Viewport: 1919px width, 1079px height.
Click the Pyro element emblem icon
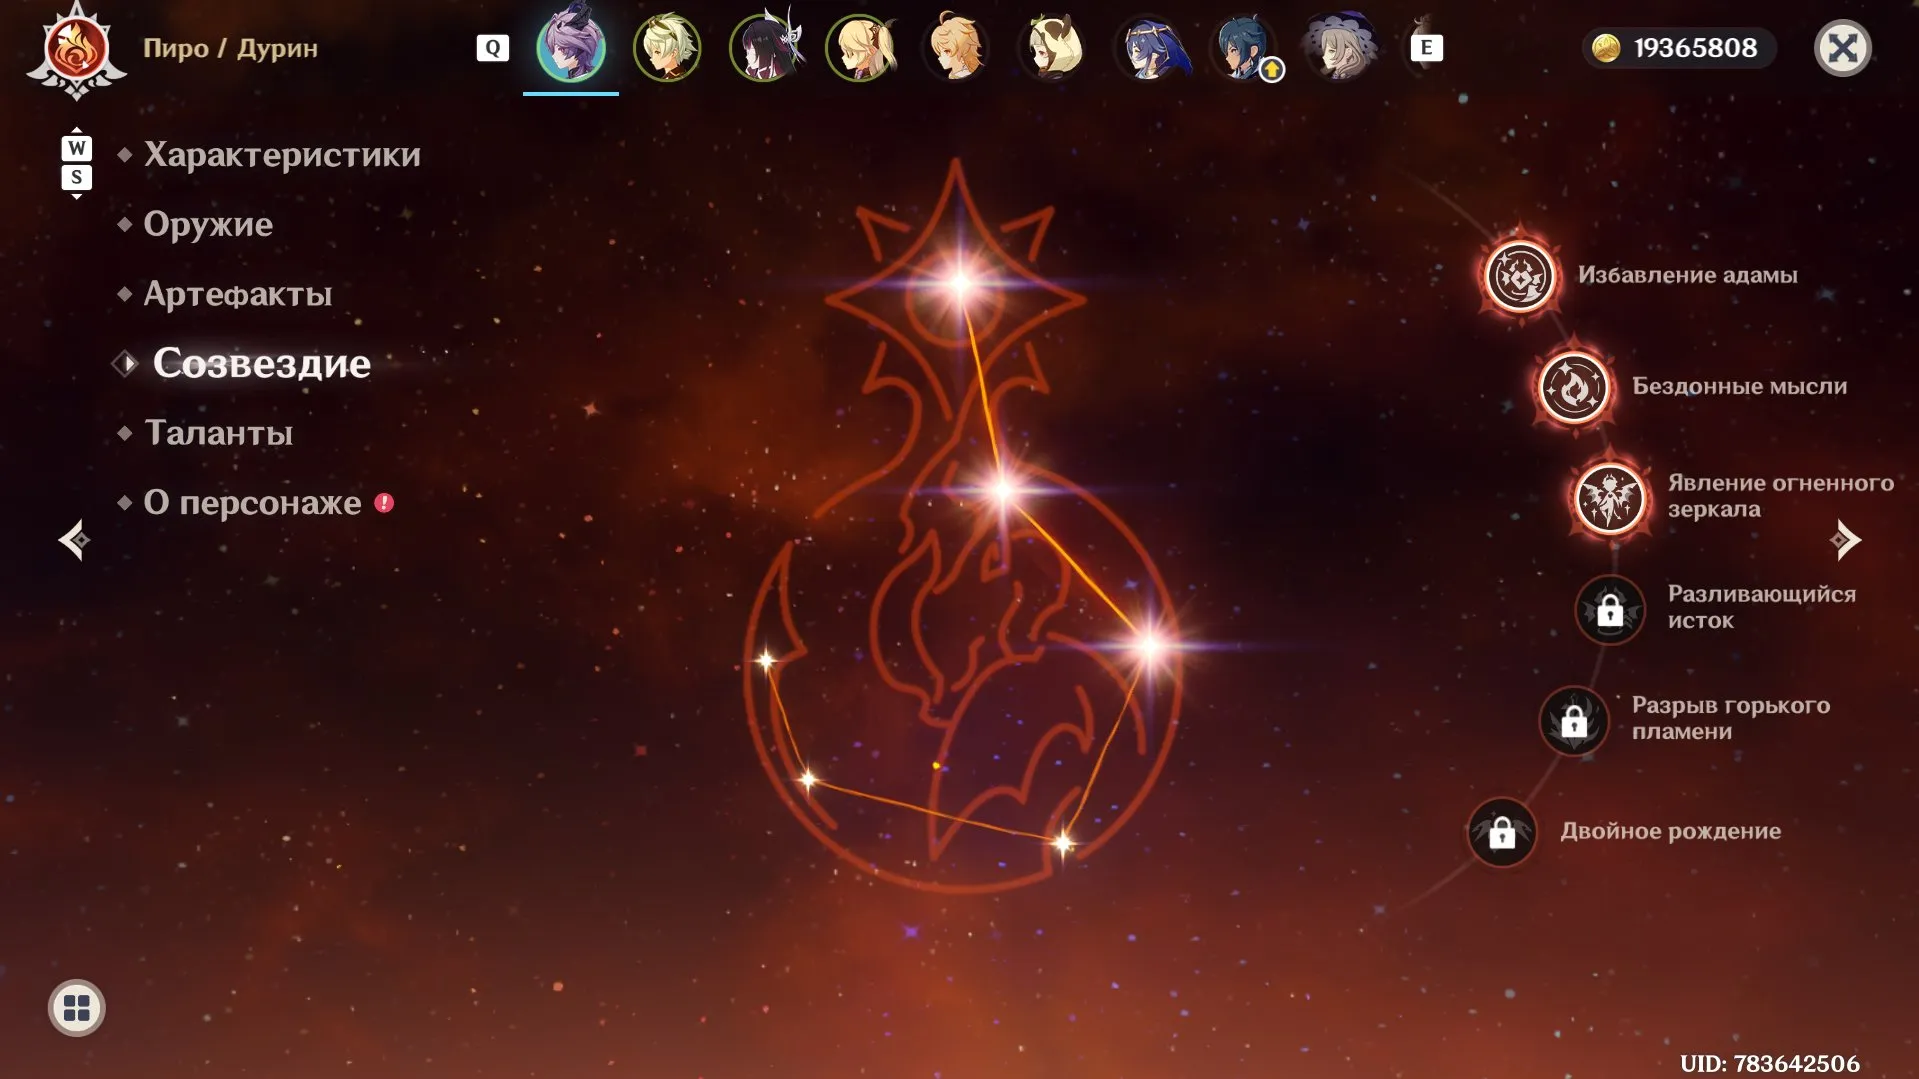coord(77,49)
